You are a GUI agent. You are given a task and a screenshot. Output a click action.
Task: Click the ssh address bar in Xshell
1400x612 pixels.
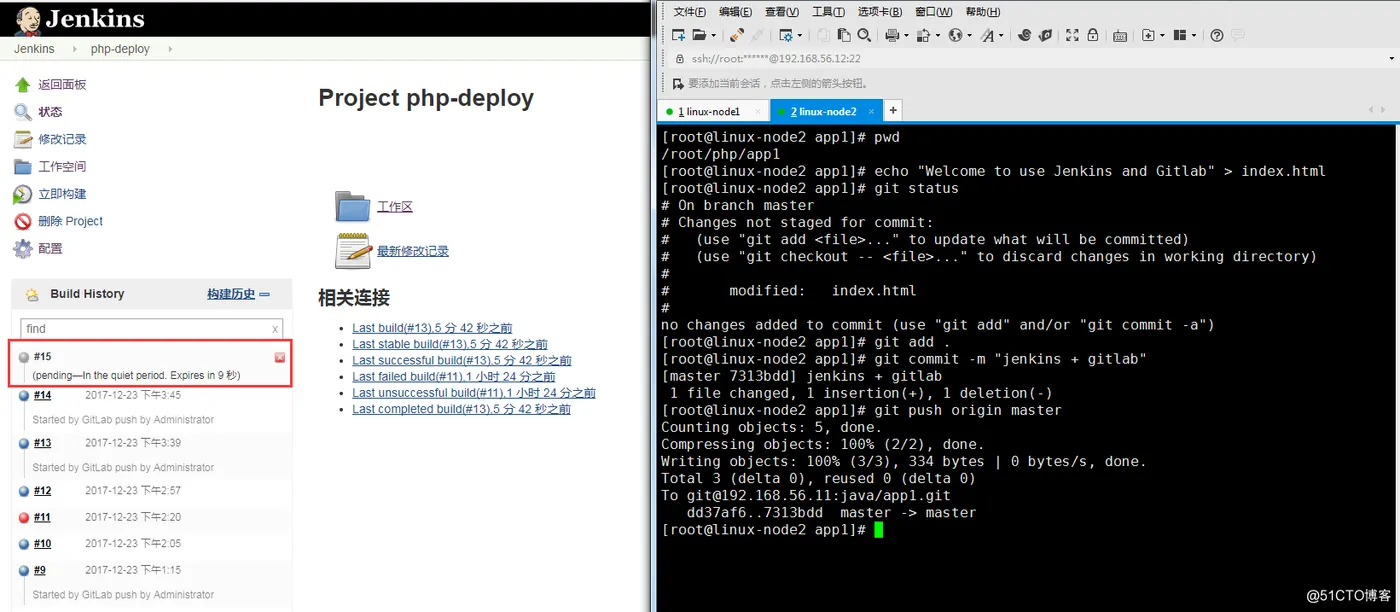coord(1030,58)
